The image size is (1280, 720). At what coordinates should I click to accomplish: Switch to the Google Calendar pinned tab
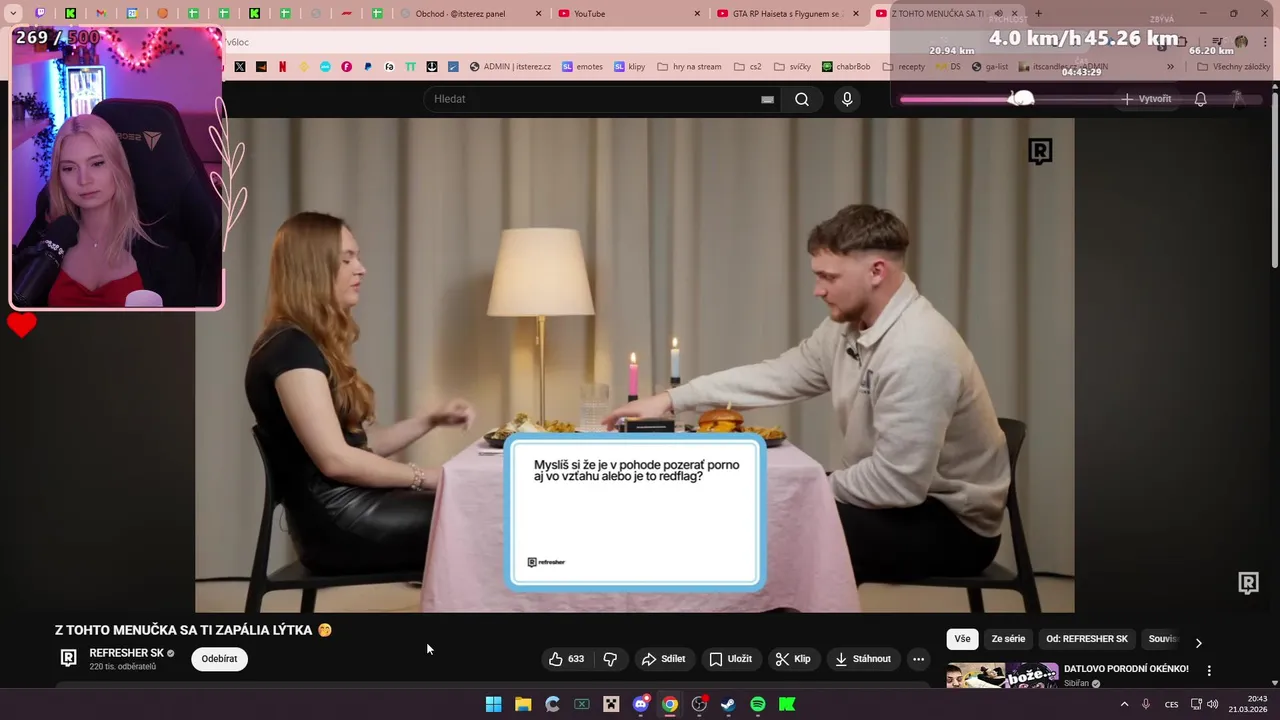tap(132, 13)
